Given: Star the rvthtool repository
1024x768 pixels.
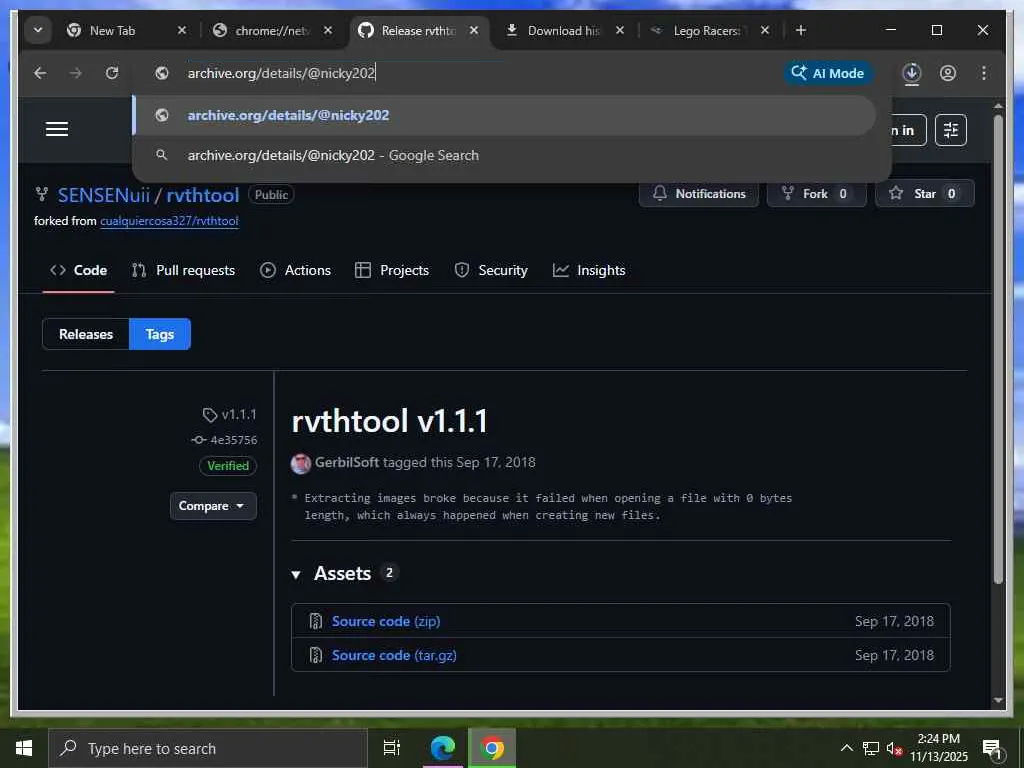Looking at the screenshot, I should click(x=925, y=193).
